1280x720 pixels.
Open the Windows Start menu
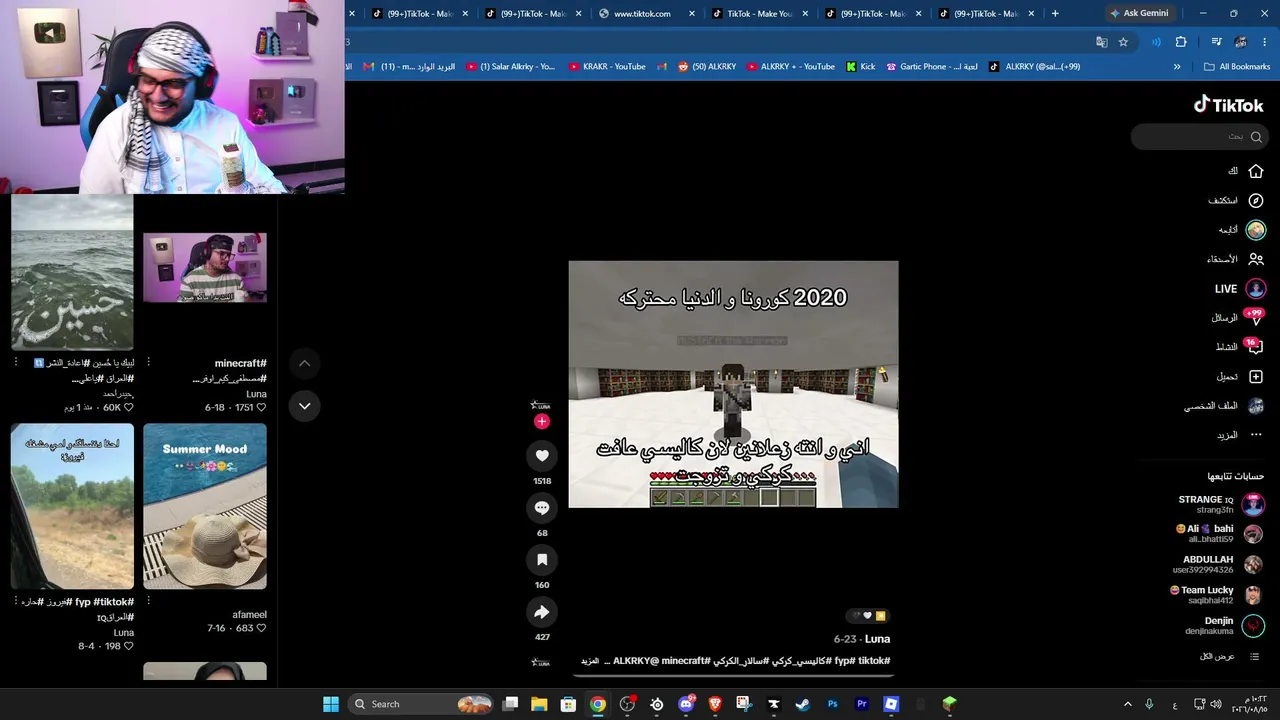click(330, 704)
